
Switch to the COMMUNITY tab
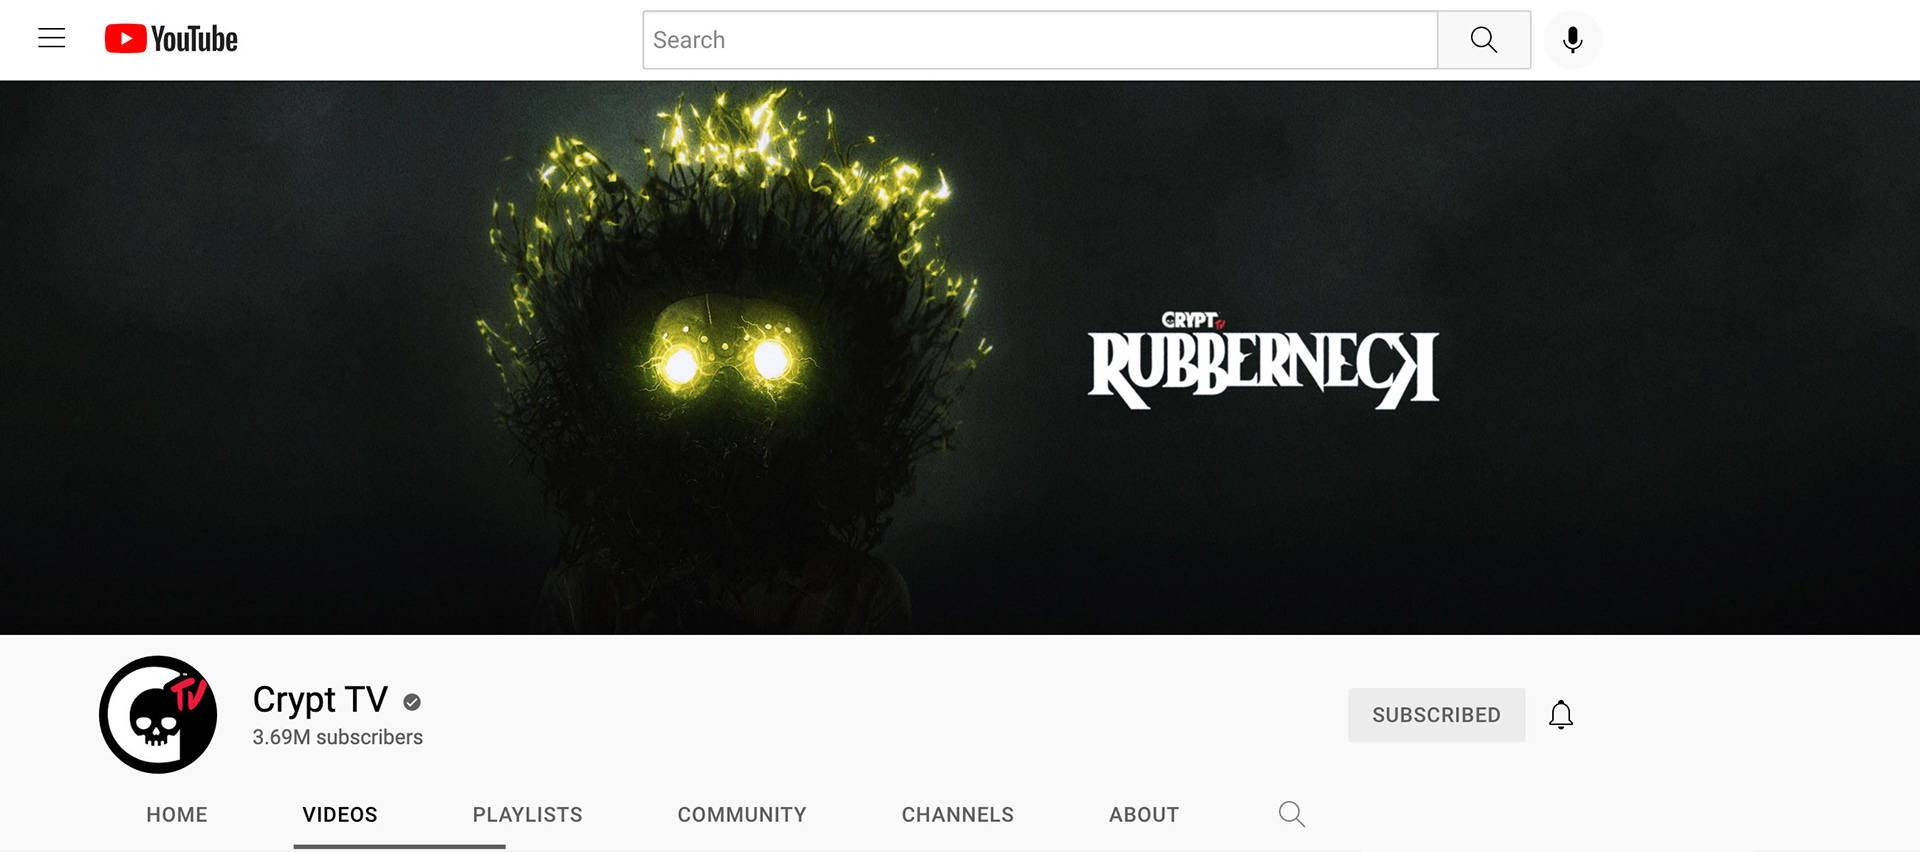pyautogui.click(x=742, y=815)
